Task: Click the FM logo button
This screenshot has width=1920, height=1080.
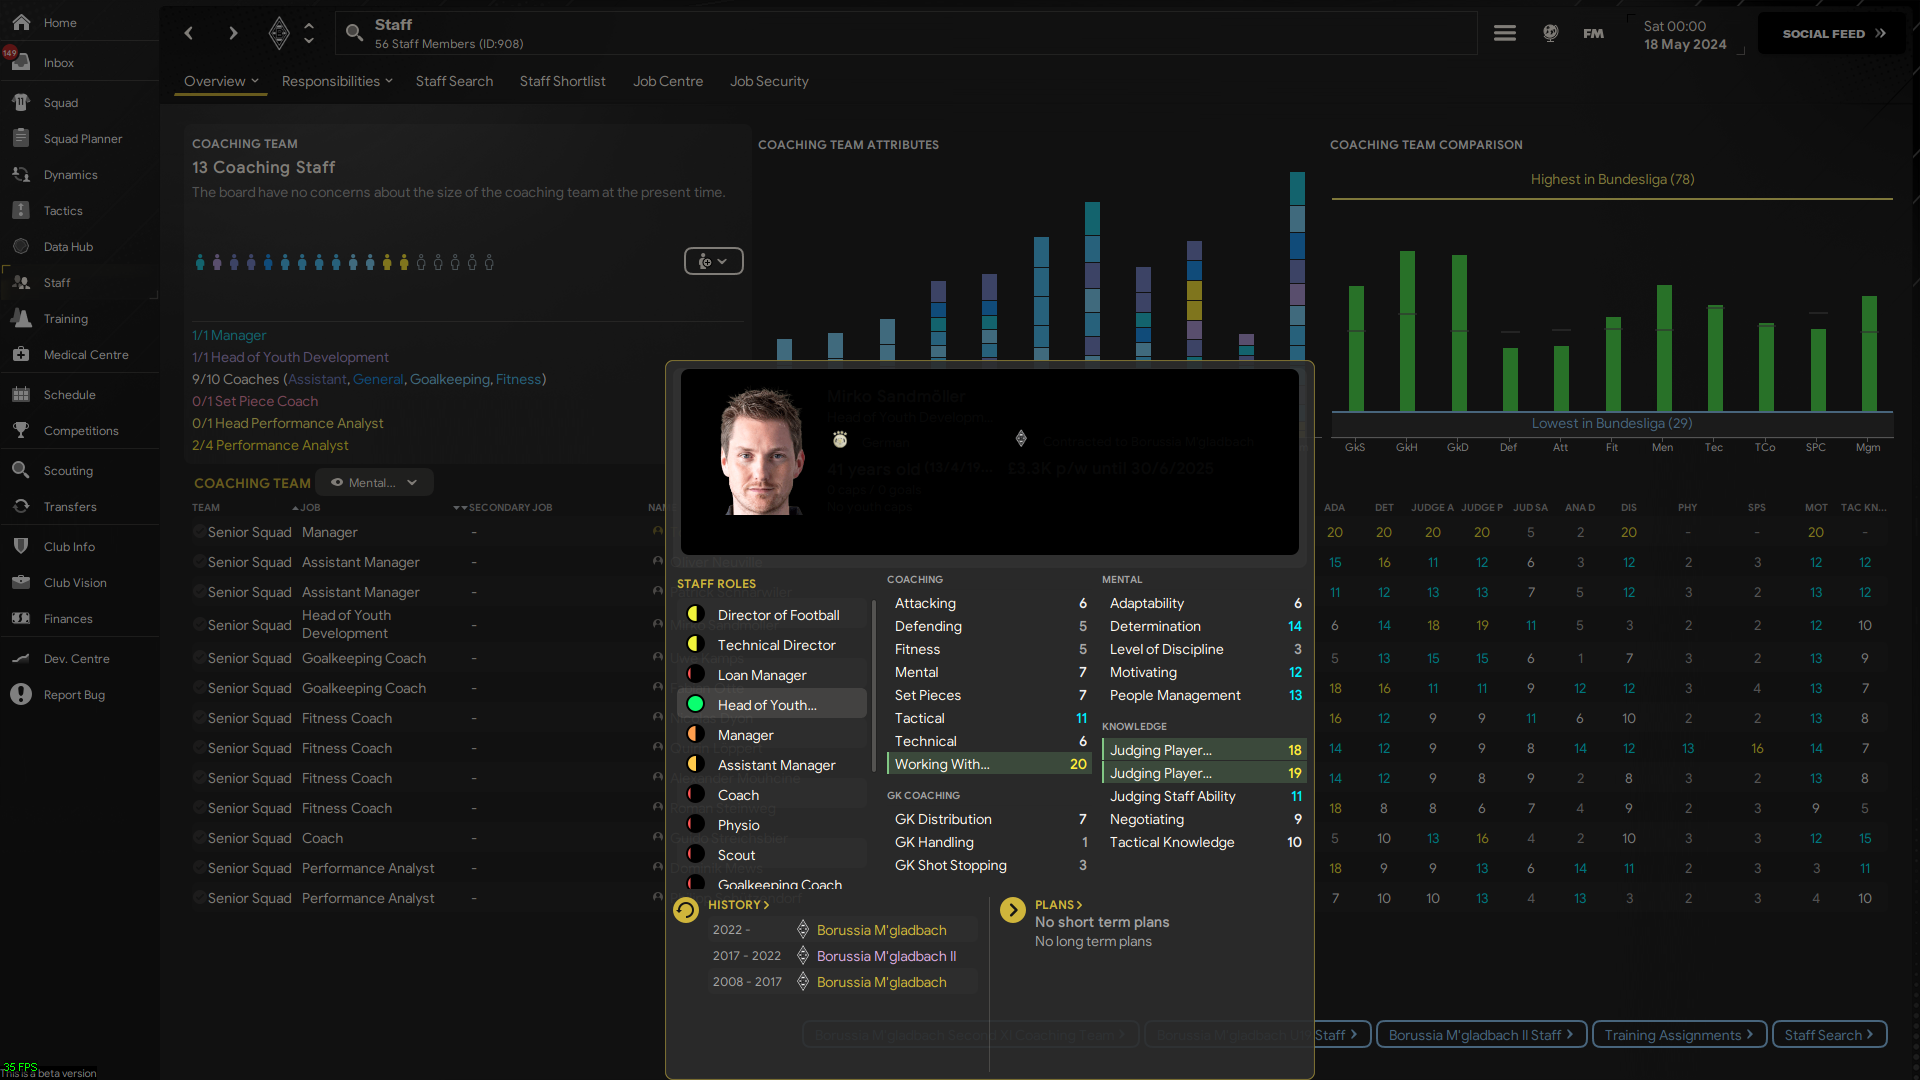Action: (1593, 33)
